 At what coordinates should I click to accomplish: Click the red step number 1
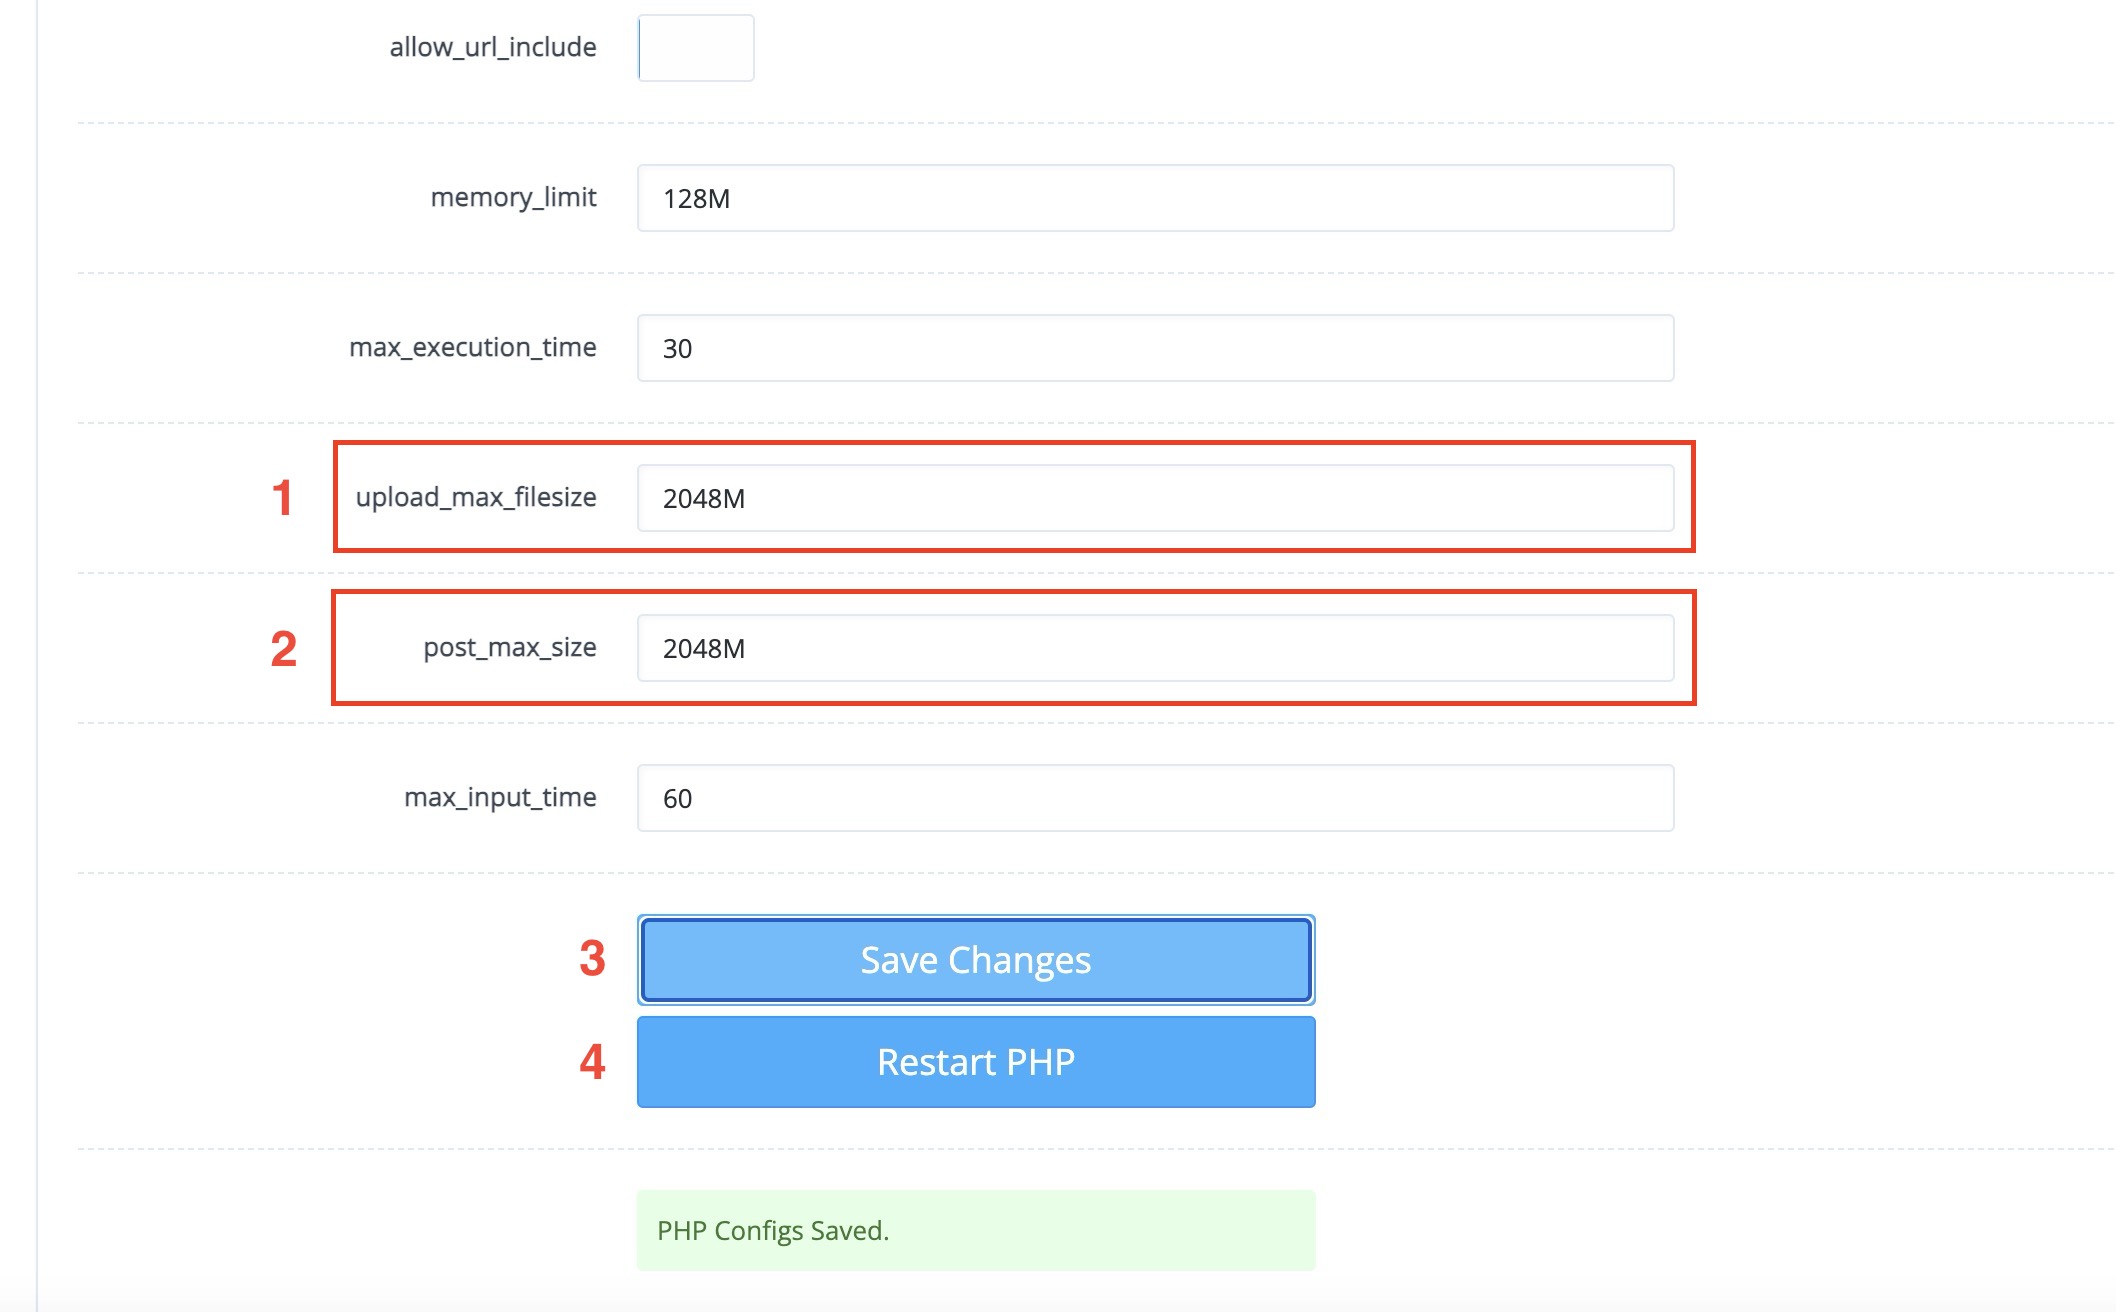pos(283,498)
